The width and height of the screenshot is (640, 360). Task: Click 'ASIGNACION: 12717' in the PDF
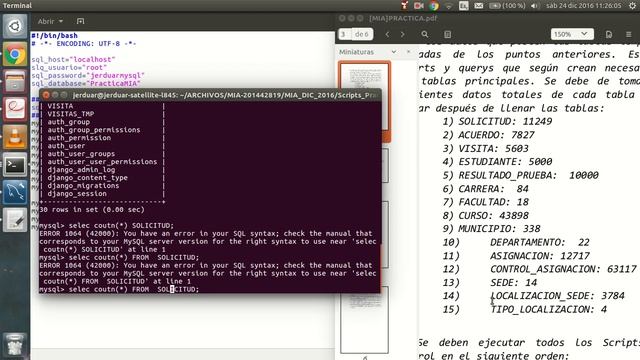pyautogui.click(x=540, y=256)
